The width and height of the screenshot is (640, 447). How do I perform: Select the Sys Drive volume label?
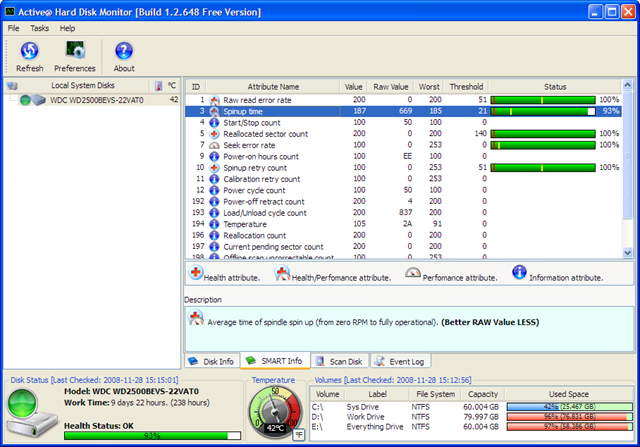(x=362, y=407)
